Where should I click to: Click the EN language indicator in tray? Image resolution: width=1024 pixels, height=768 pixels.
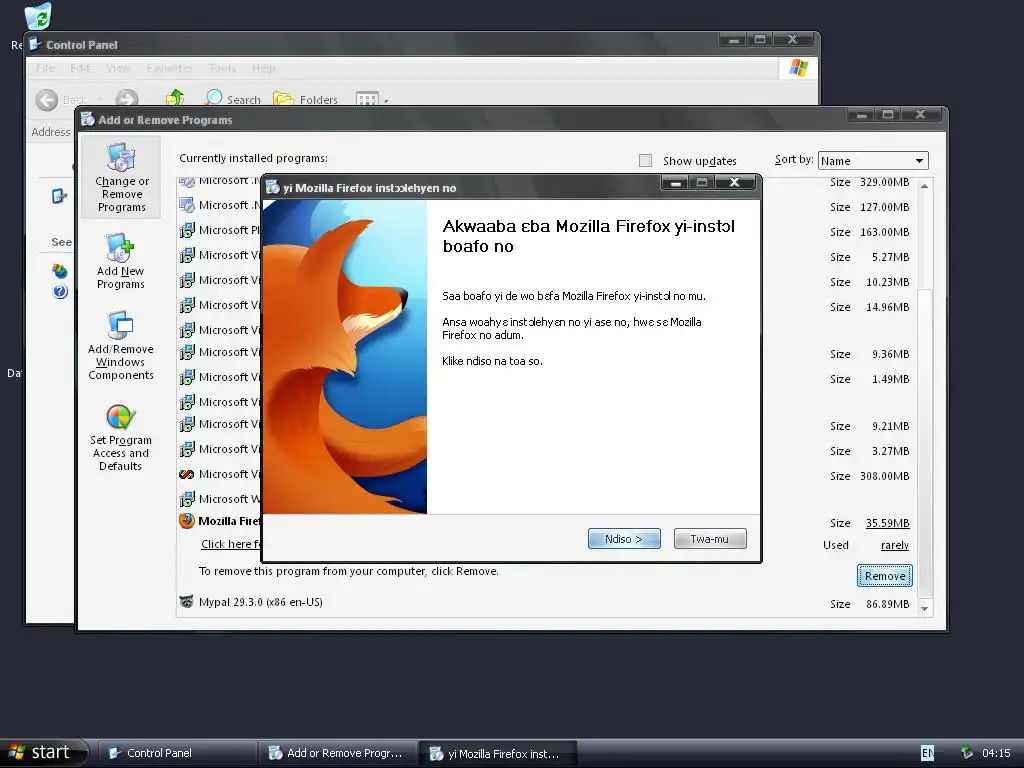[x=927, y=753]
